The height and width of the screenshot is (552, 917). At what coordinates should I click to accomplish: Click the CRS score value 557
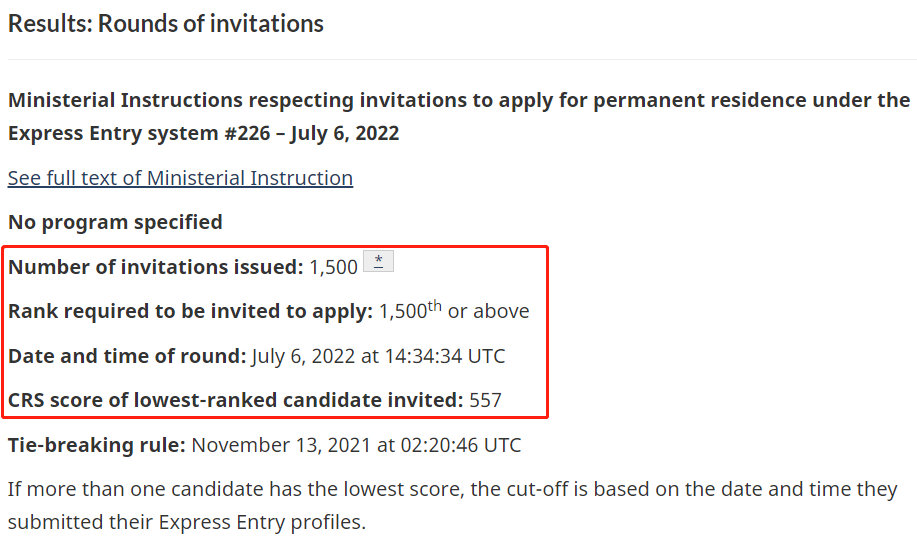click(x=485, y=401)
